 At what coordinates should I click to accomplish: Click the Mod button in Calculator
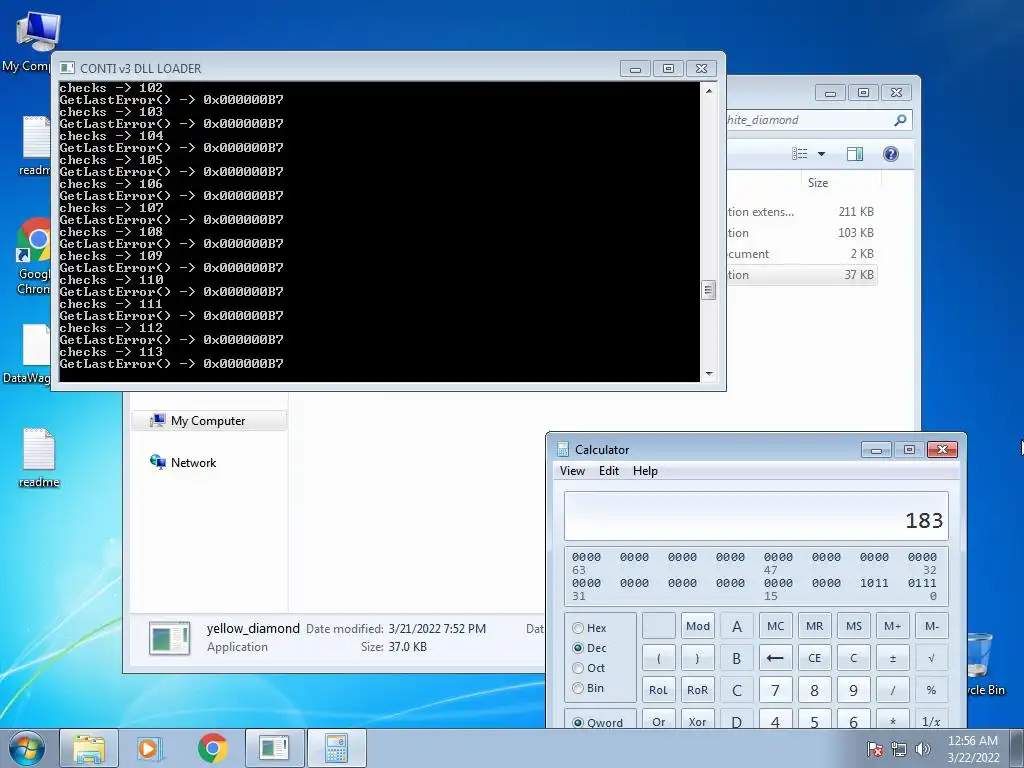click(697, 626)
